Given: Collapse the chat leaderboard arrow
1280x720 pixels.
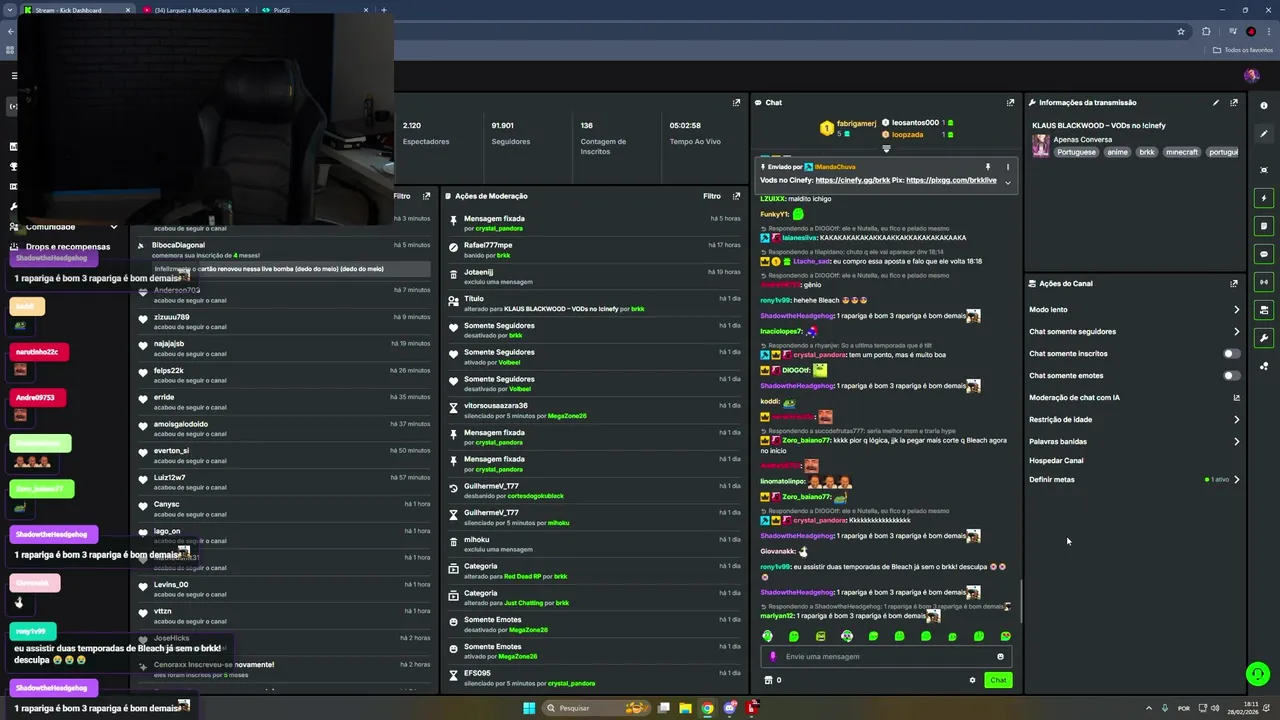Looking at the screenshot, I should (x=886, y=148).
